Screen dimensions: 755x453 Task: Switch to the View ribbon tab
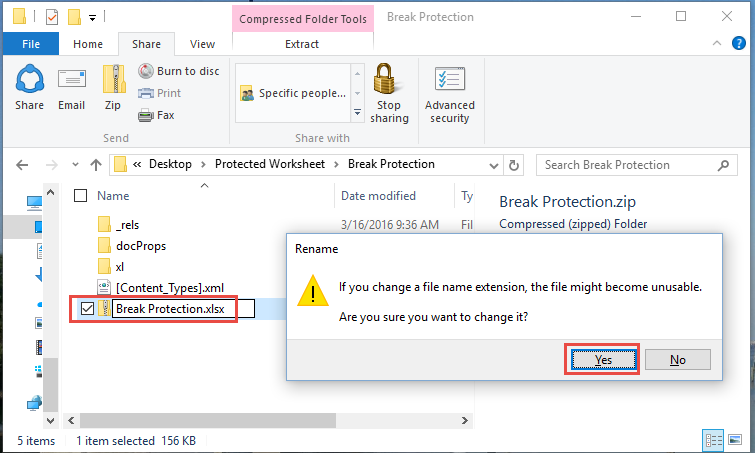click(x=202, y=44)
